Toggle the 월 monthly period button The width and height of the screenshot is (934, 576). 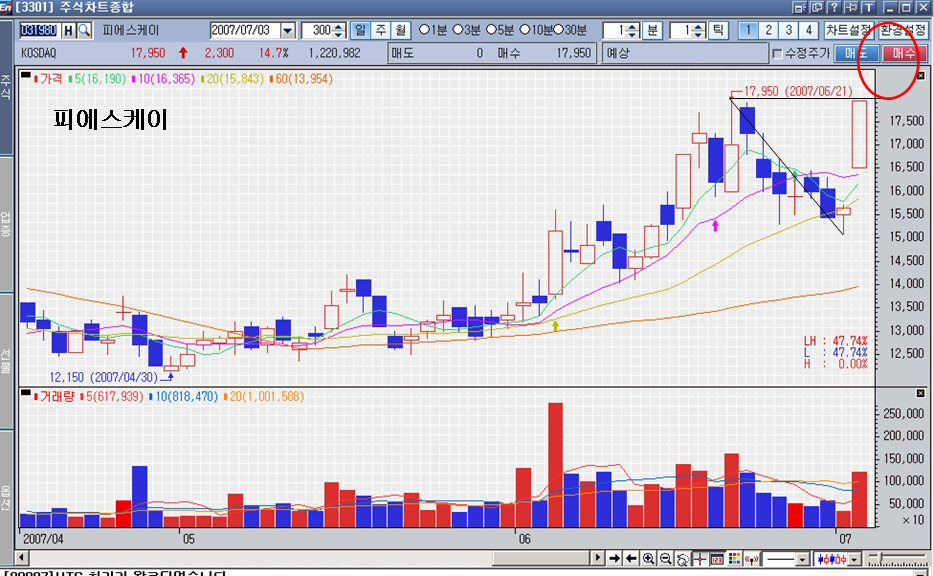pyautogui.click(x=400, y=30)
